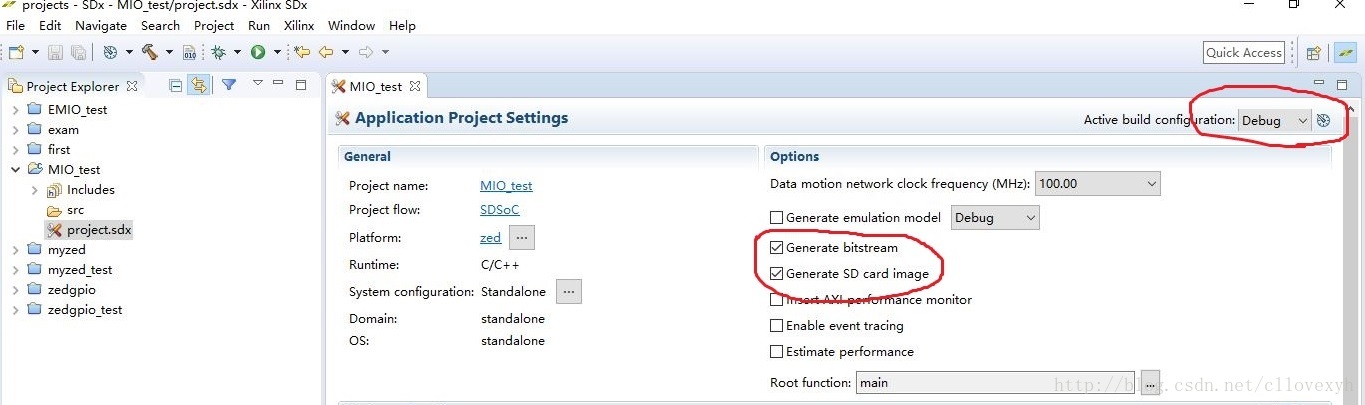Expand the zedgpio project node
Screen dimensions: 1365x405
click(15, 289)
